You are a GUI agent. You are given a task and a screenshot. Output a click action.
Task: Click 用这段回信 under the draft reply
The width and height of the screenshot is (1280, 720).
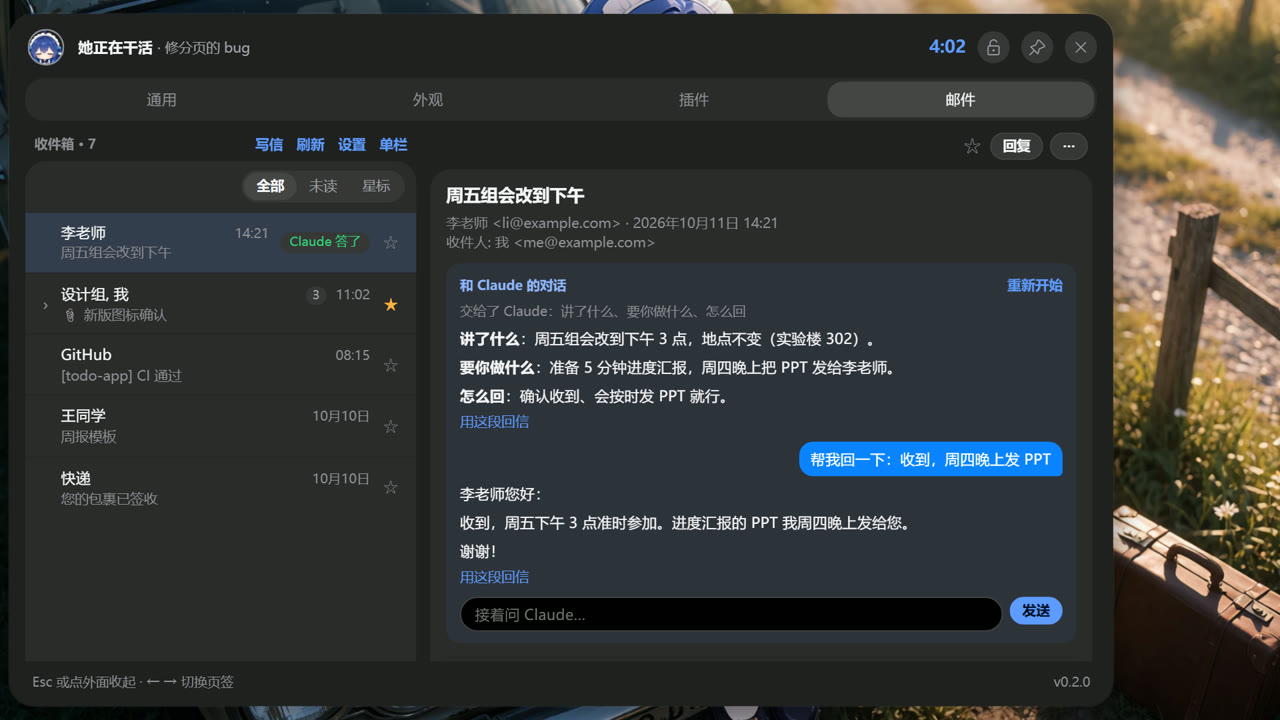click(494, 577)
